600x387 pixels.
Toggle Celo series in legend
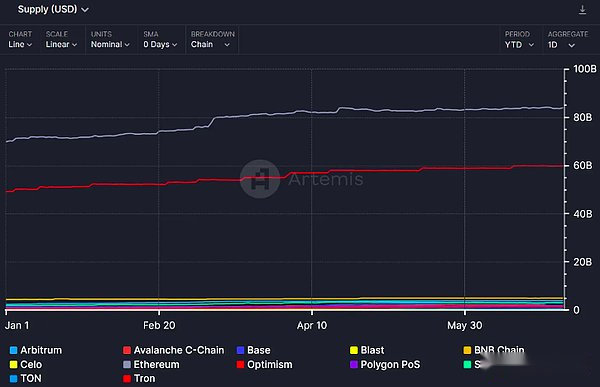pos(26,364)
